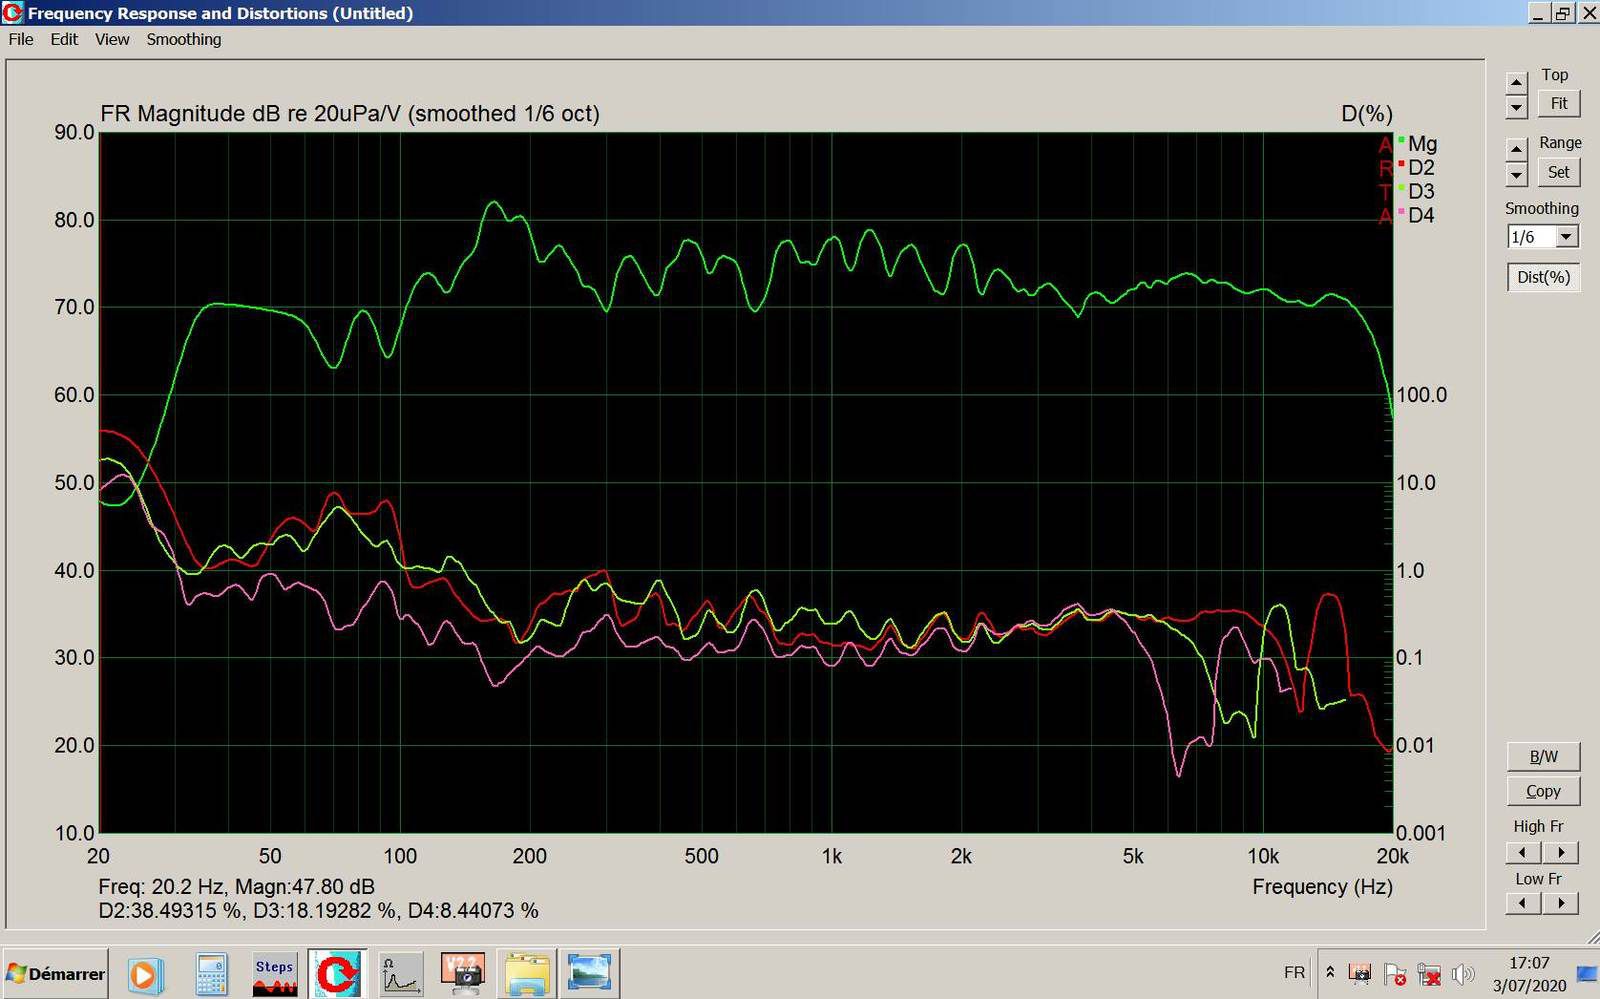Show hidden system tray icons

1330,972
